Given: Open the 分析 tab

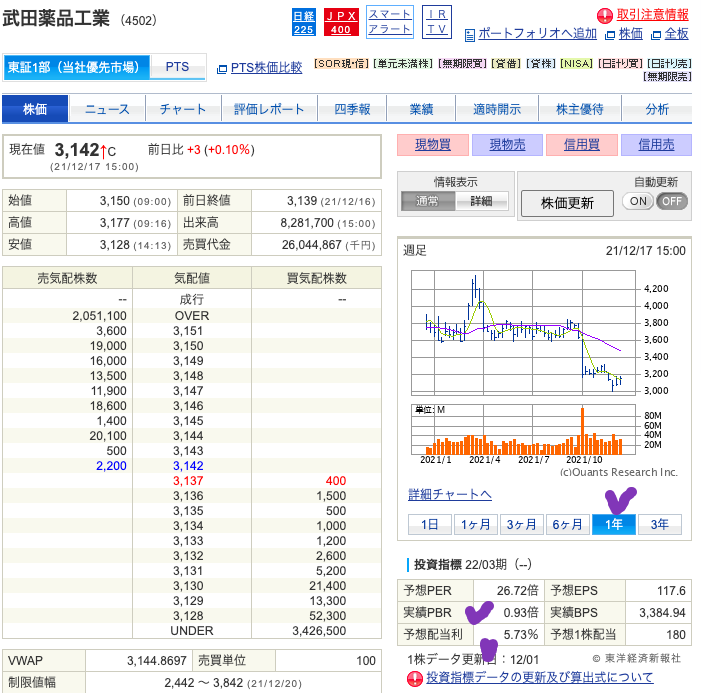Looking at the screenshot, I should (657, 109).
